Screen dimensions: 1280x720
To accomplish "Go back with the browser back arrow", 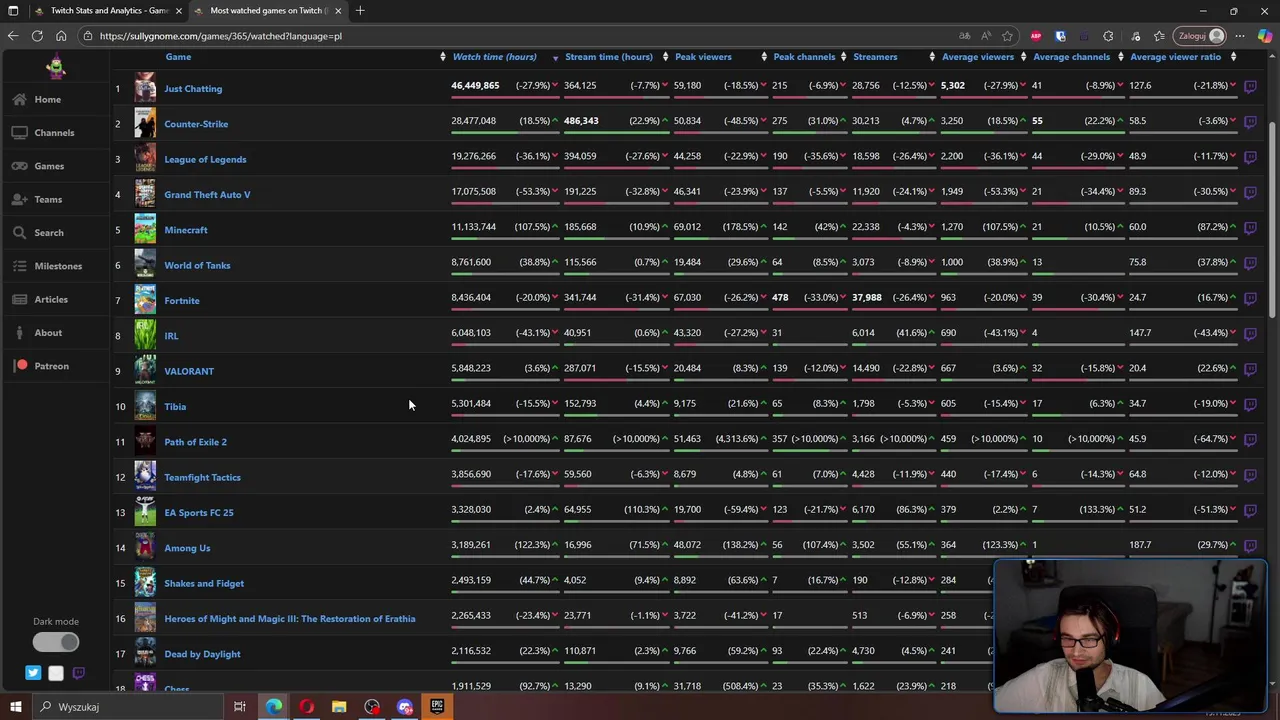I will (13, 36).
